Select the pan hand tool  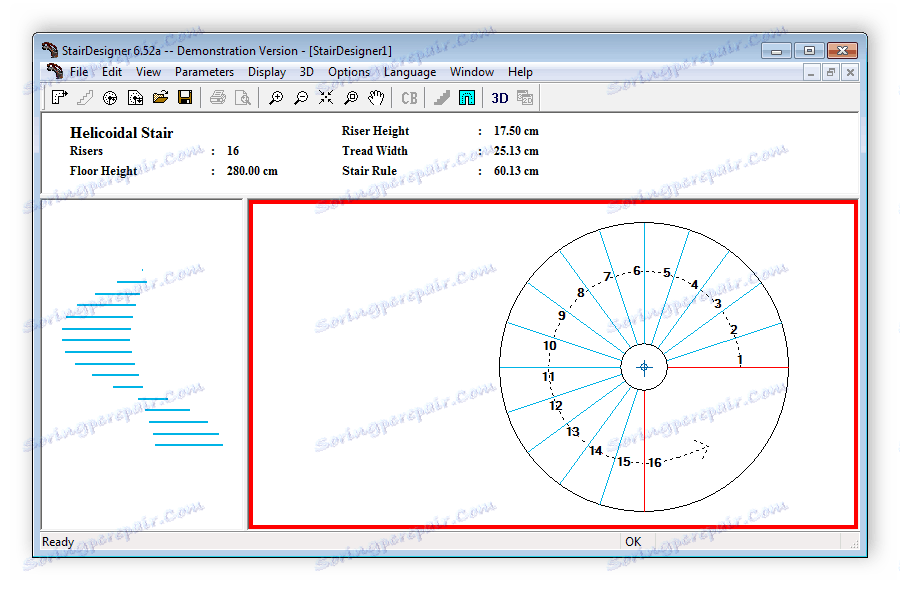(376, 97)
